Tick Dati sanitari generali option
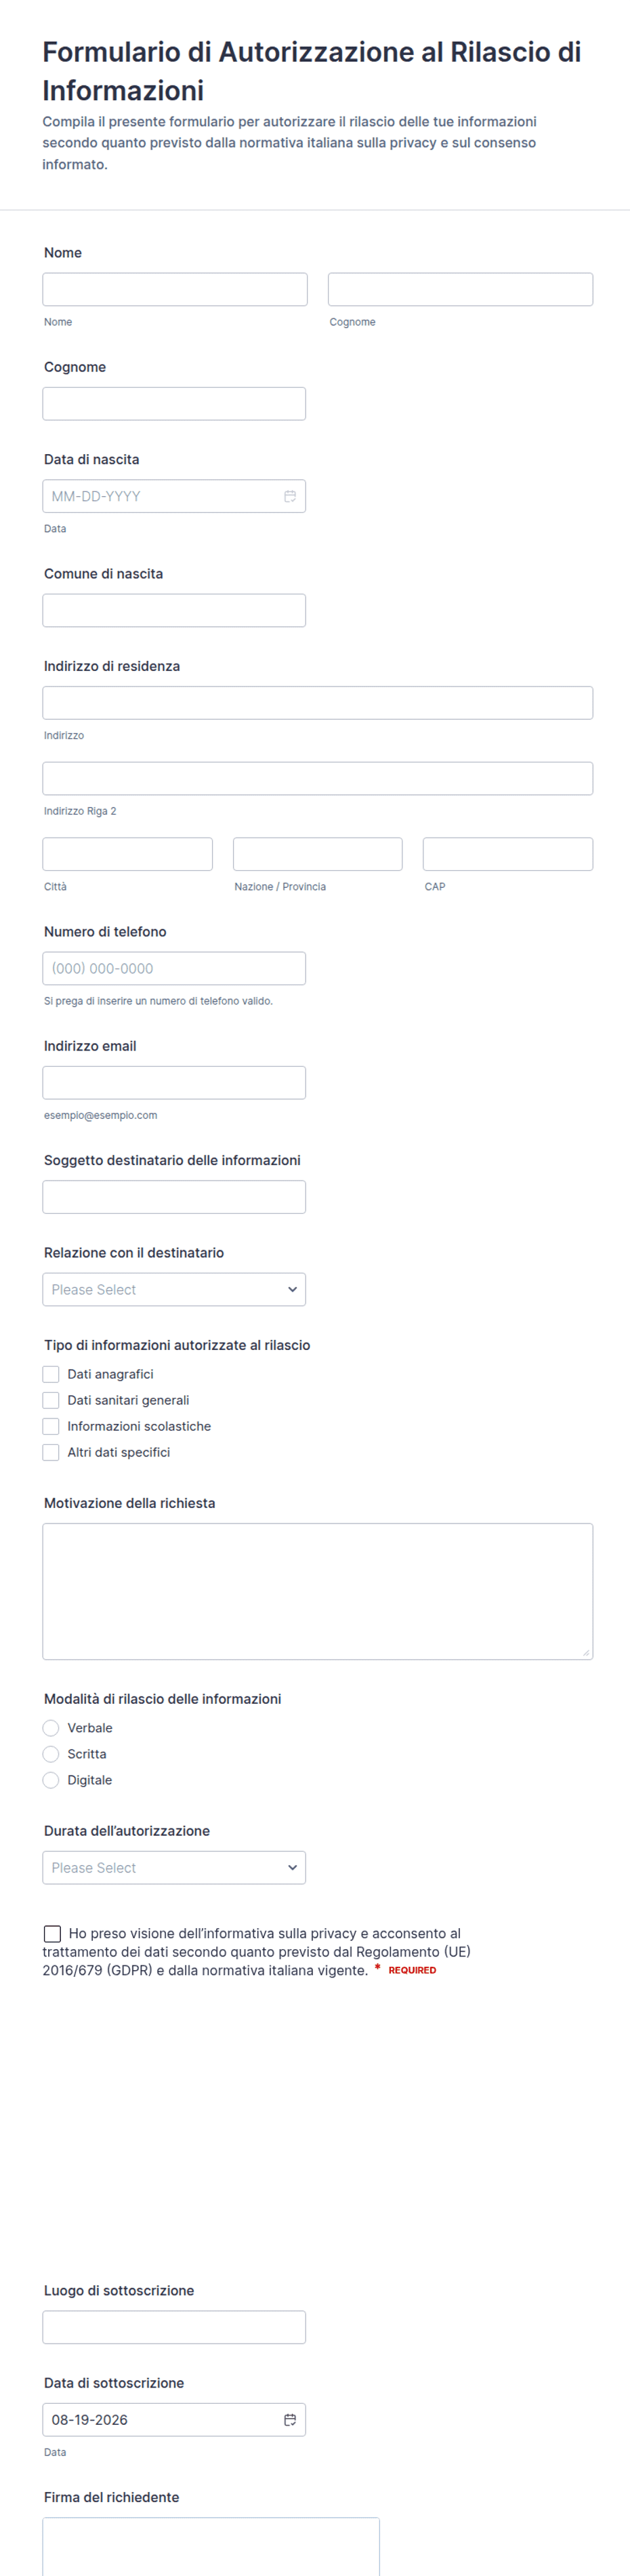The width and height of the screenshot is (630, 2576). [51, 1400]
